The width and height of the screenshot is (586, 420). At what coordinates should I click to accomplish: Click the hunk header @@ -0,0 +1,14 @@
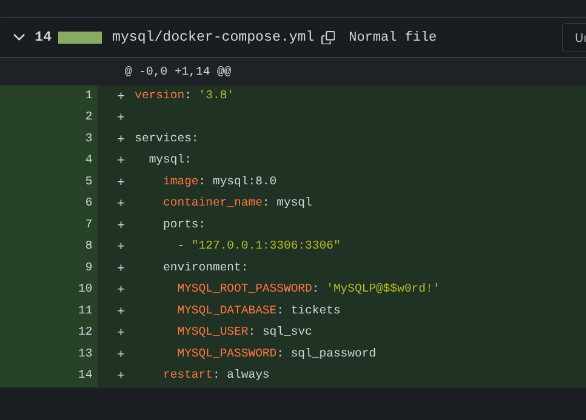click(178, 71)
